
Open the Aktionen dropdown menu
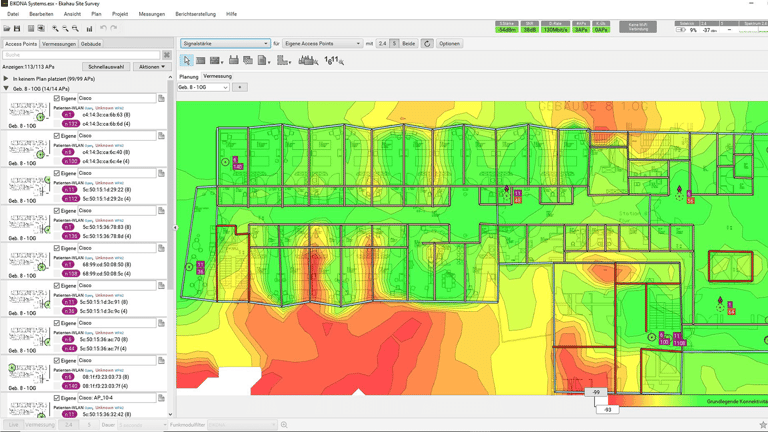pos(152,67)
